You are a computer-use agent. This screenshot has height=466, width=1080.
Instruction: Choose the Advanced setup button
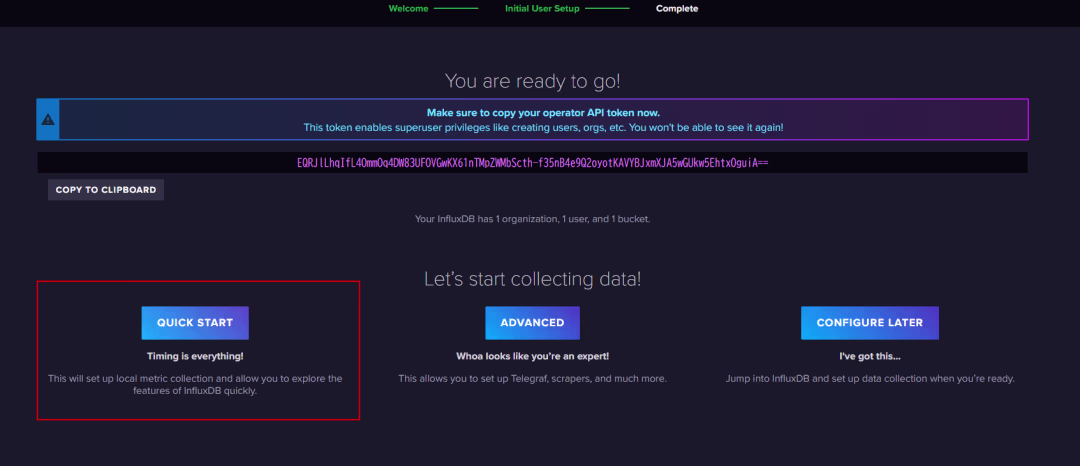tap(532, 323)
